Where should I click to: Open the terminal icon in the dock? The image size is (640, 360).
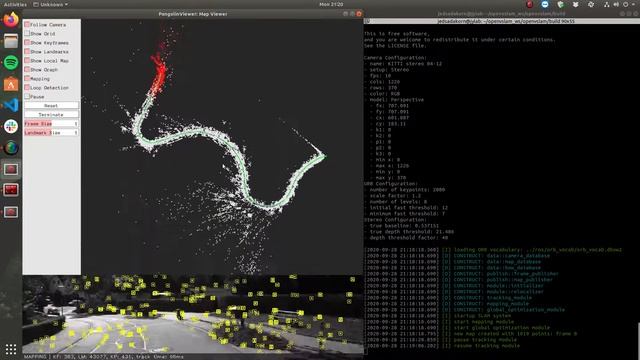coord(11,190)
